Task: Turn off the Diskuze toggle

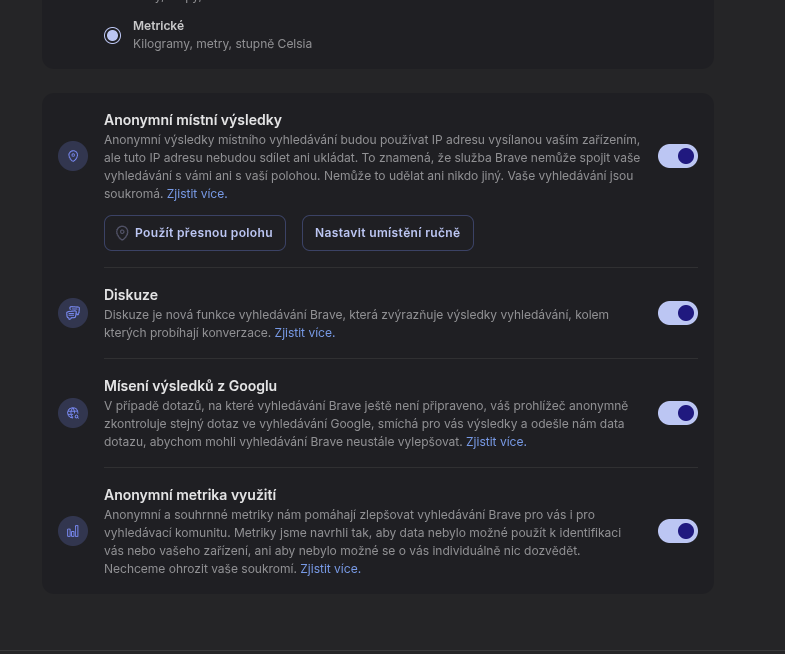Action: point(677,313)
